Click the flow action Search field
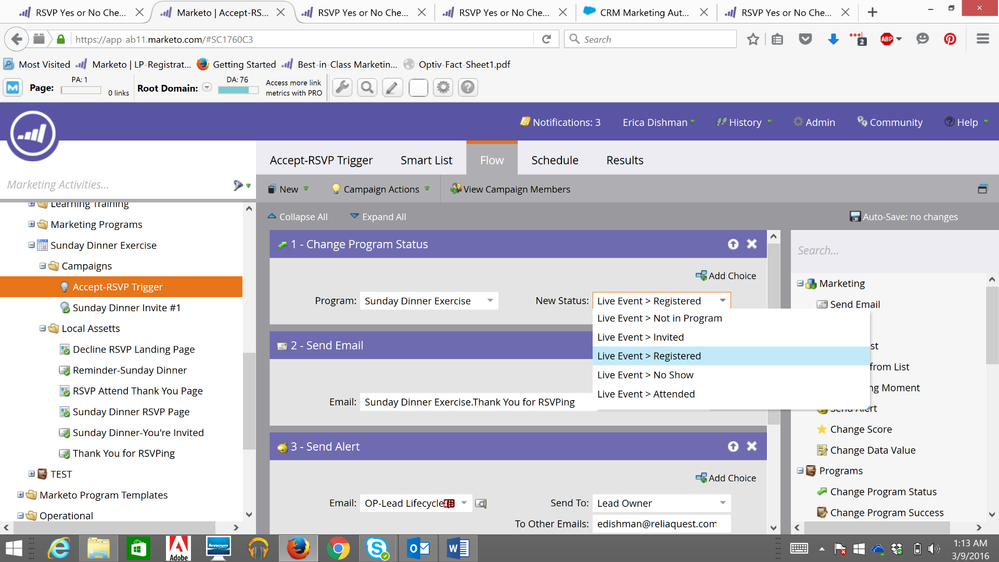Screen dimensions: 999x562 (x=891, y=250)
